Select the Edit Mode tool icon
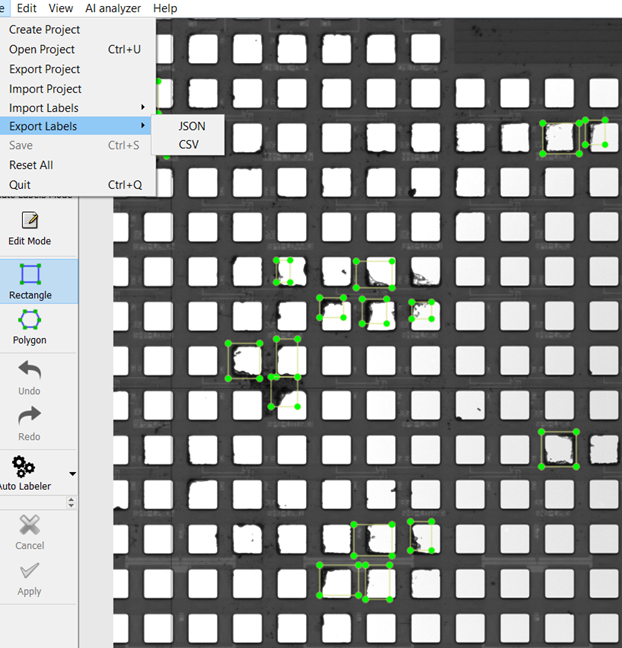The image size is (622, 648). (x=29, y=221)
